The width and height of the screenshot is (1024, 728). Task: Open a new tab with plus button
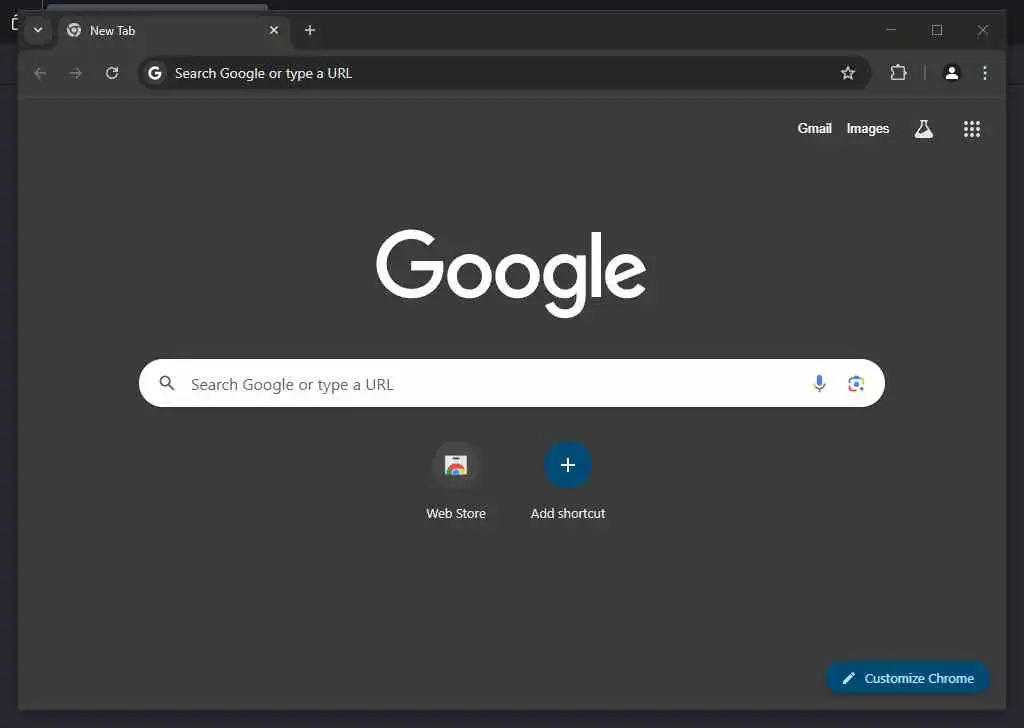click(x=310, y=30)
